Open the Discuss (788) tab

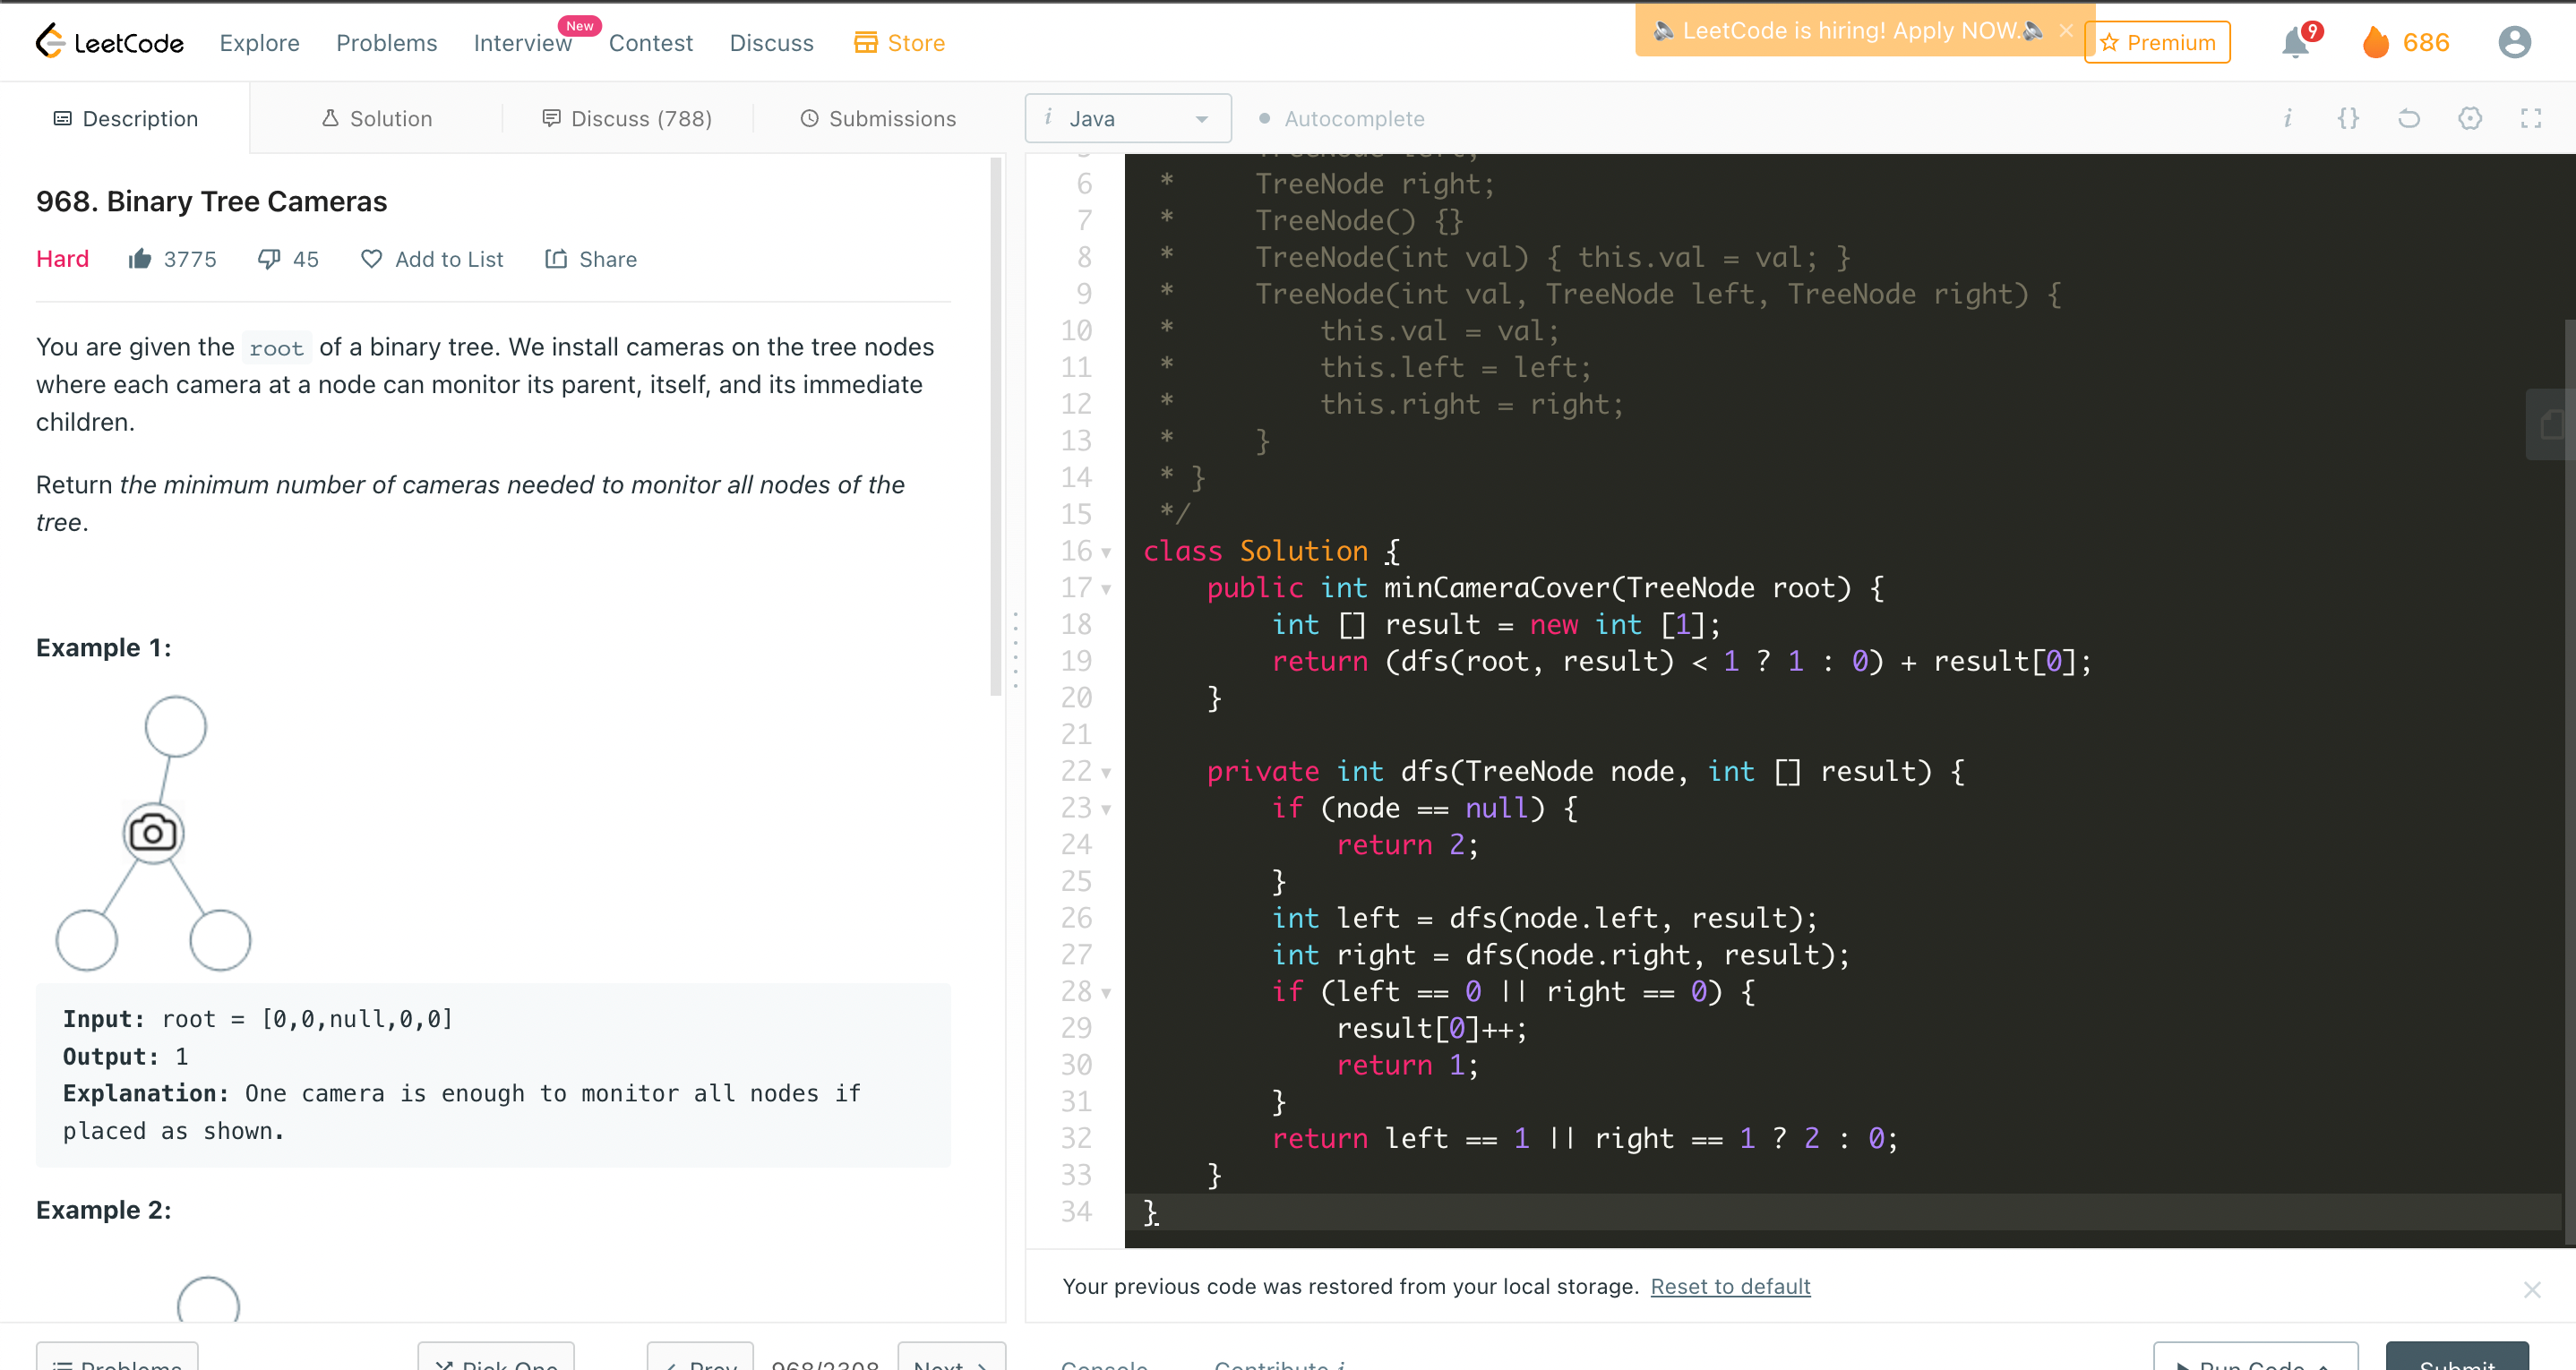tap(627, 118)
